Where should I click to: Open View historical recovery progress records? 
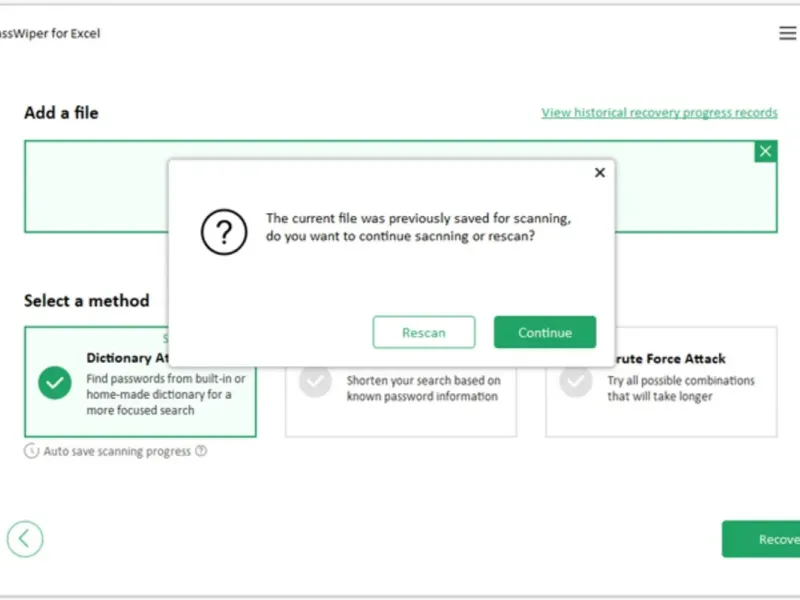[x=659, y=113]
